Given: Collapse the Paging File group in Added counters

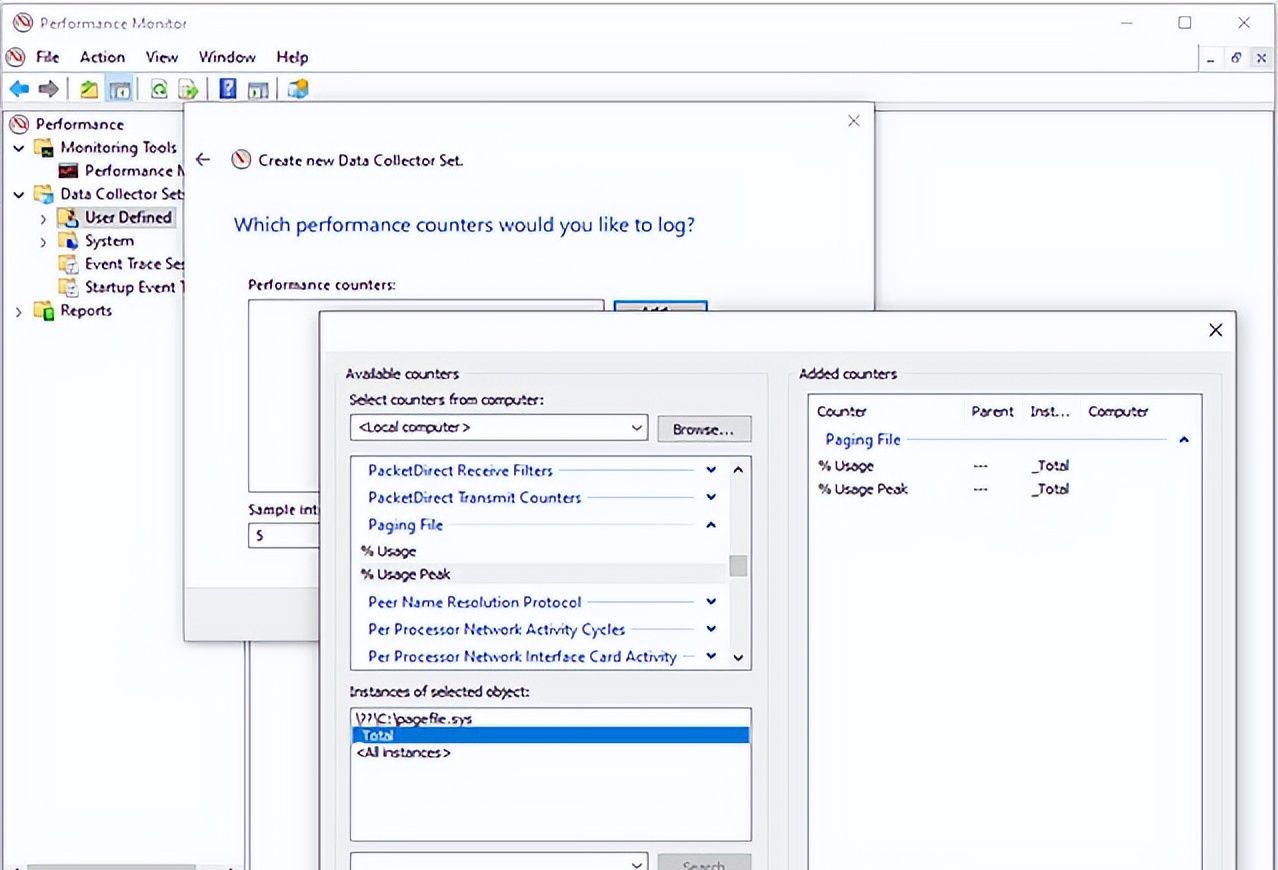Looking at the screenshot, I should click(x=1184, y=439).
